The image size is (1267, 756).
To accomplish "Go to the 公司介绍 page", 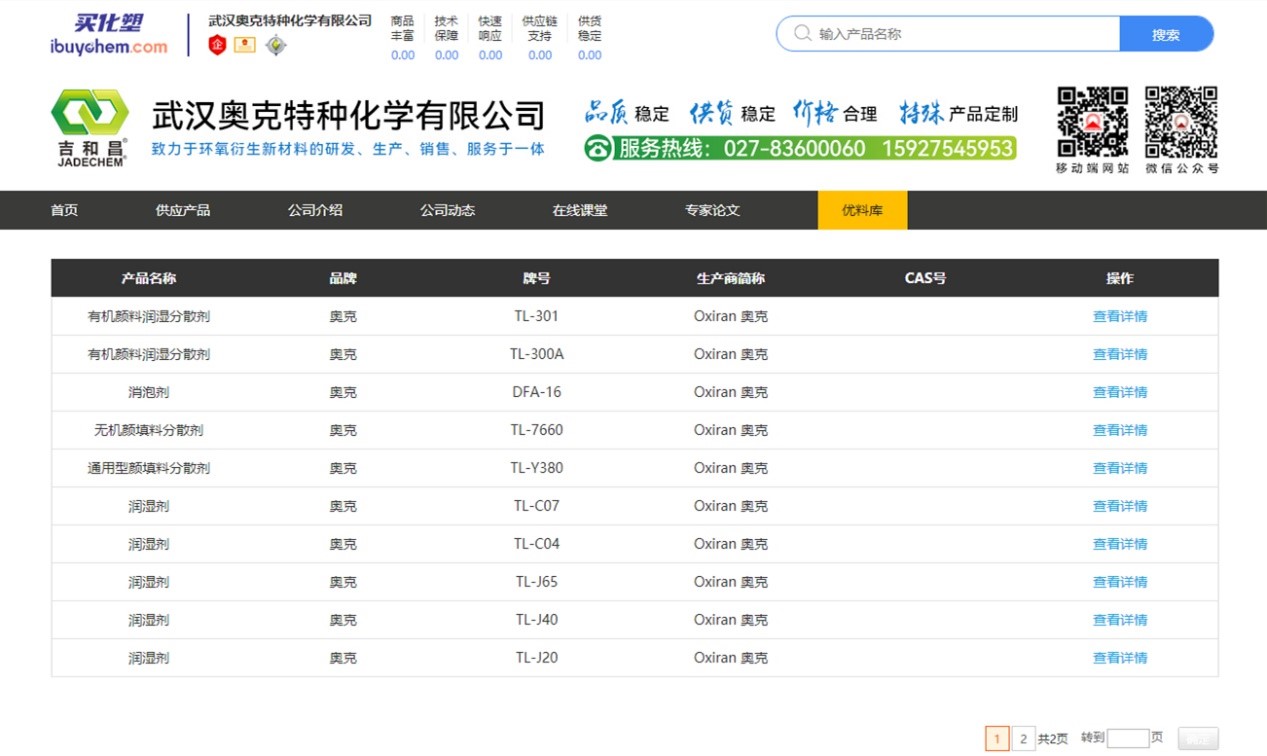I will [x=315, y=210].
